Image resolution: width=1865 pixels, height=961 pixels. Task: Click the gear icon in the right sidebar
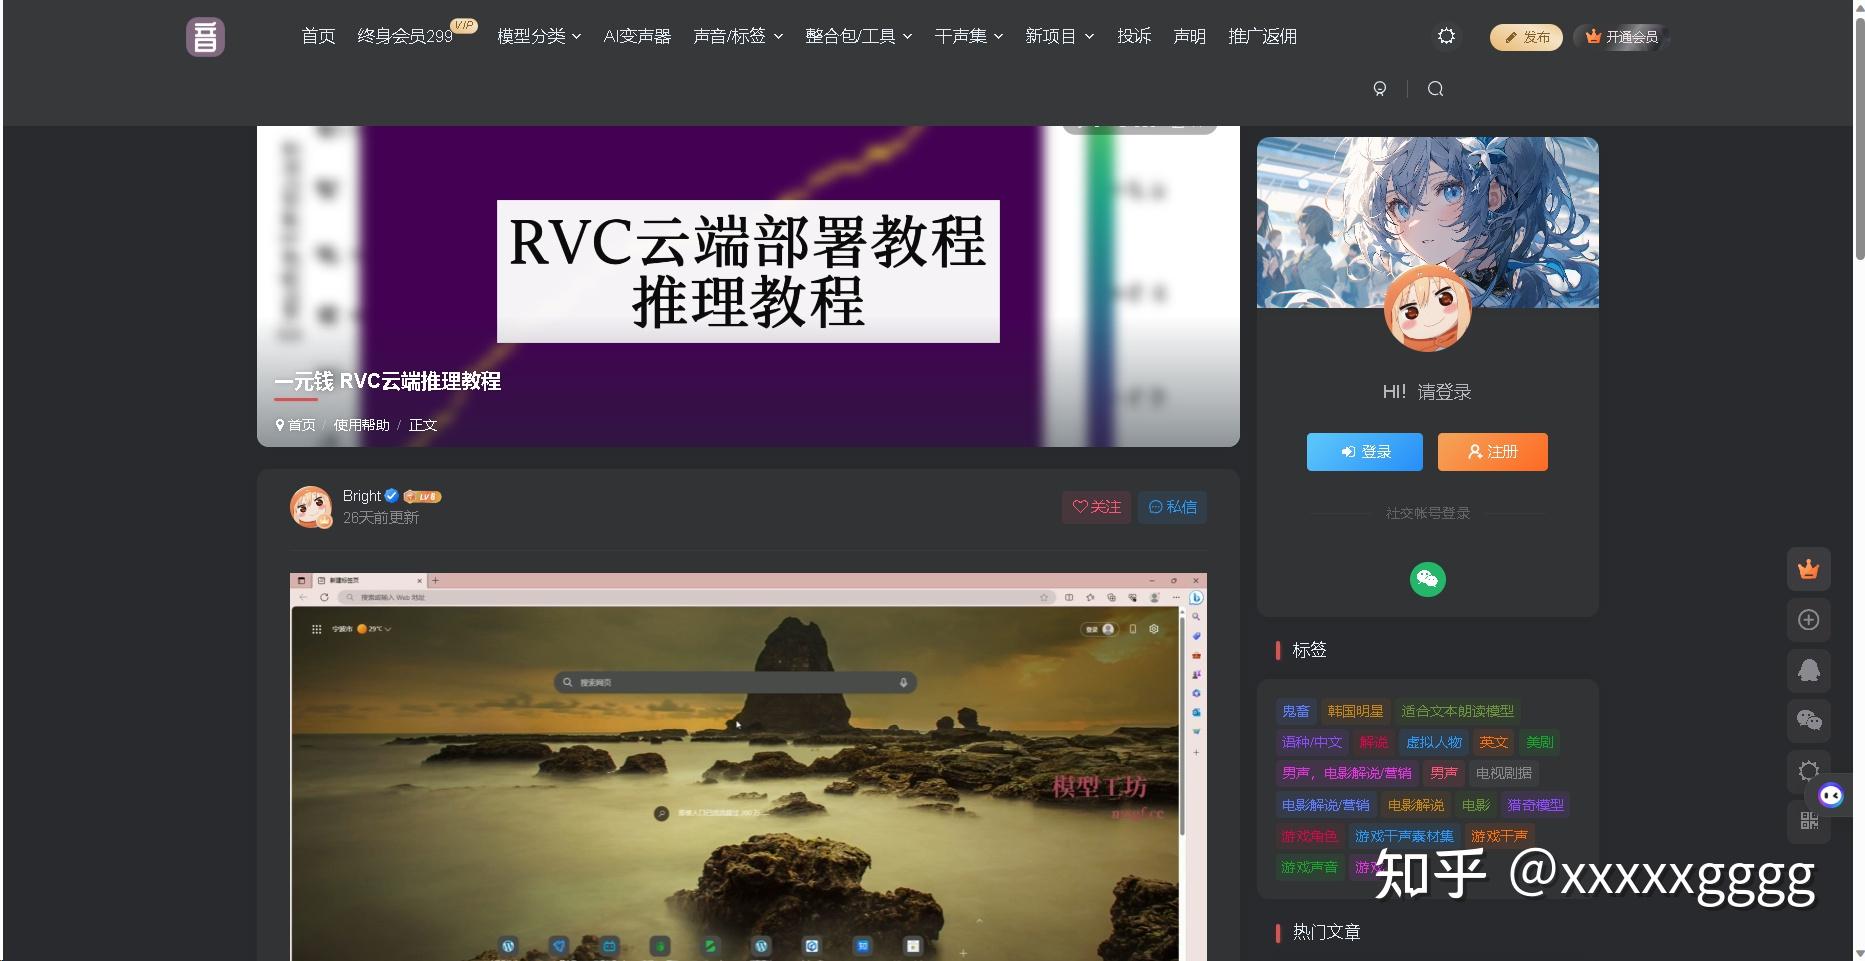pos(1808,771)
